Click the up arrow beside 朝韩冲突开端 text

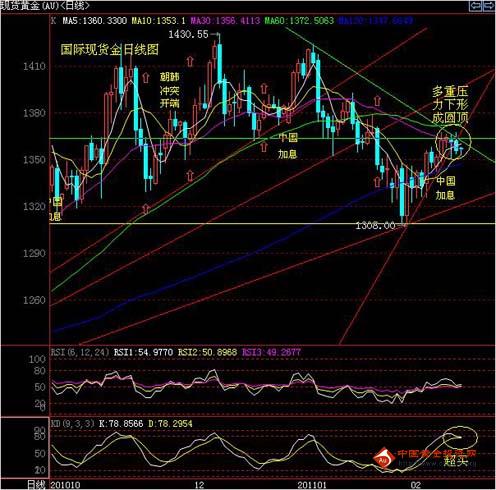[x=146, y=77]
